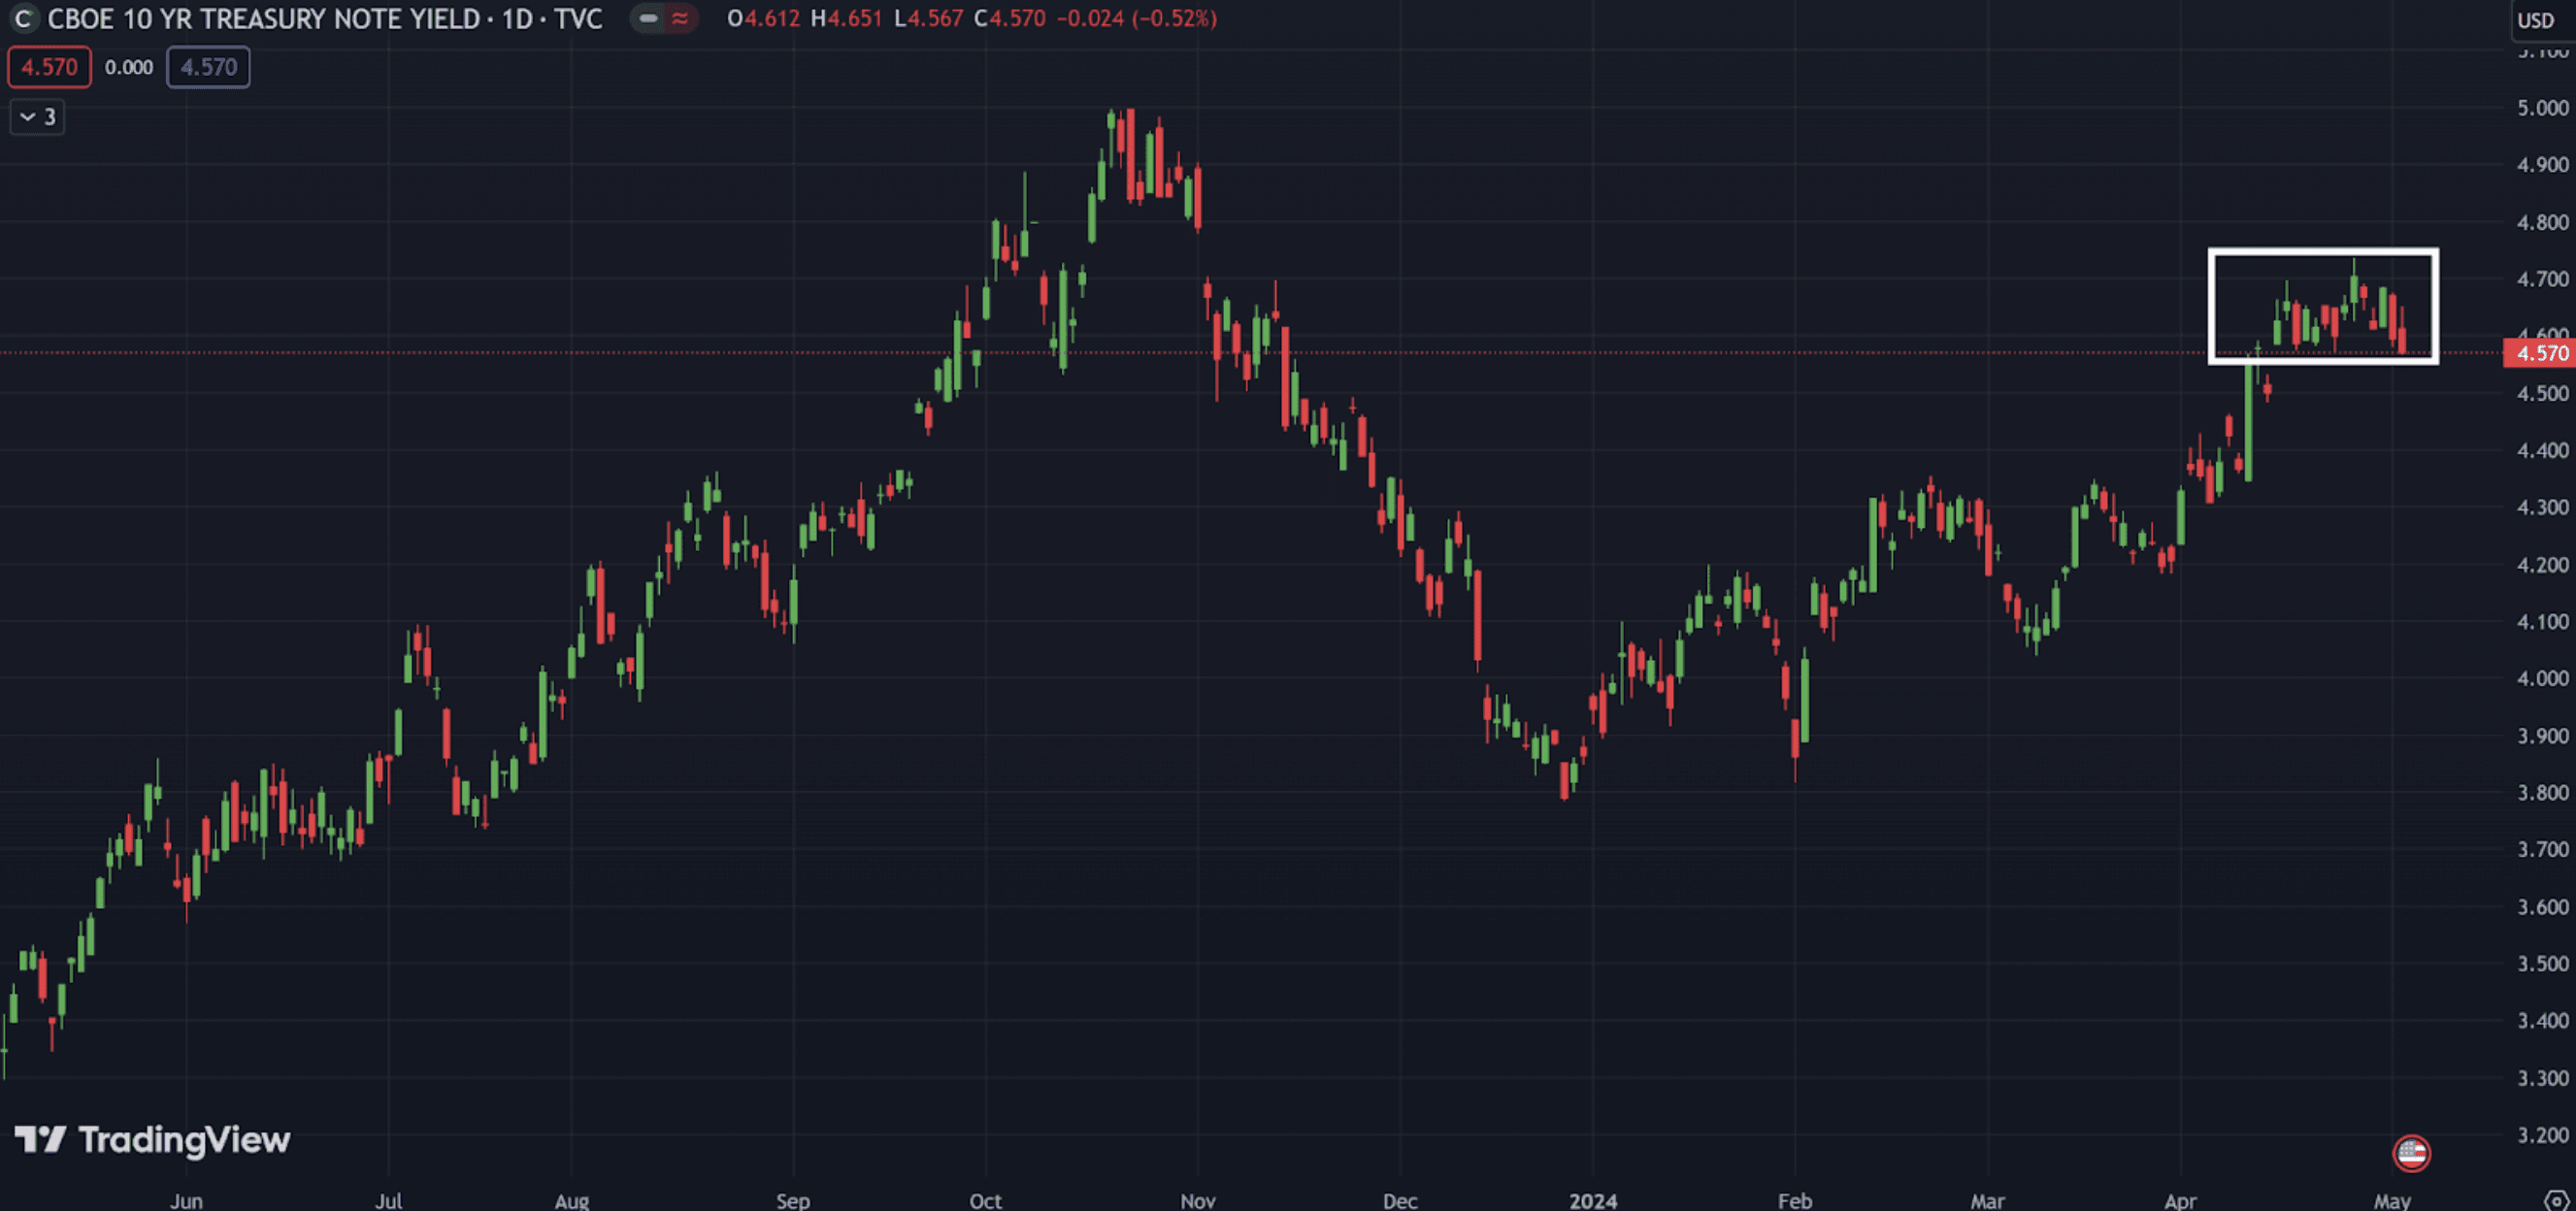This screenshot has width=2576, height=1211.
Task: Click the May label on time axis
Action: click(2391, 1200)
